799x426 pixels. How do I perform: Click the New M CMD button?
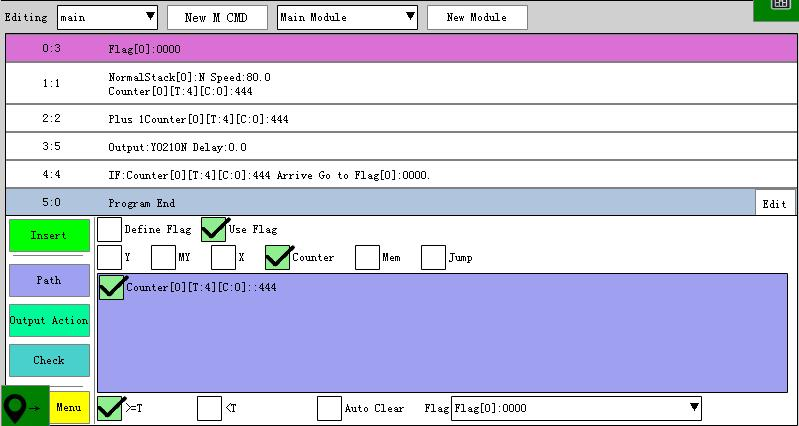pyautogui.click(x=217, y=17)
